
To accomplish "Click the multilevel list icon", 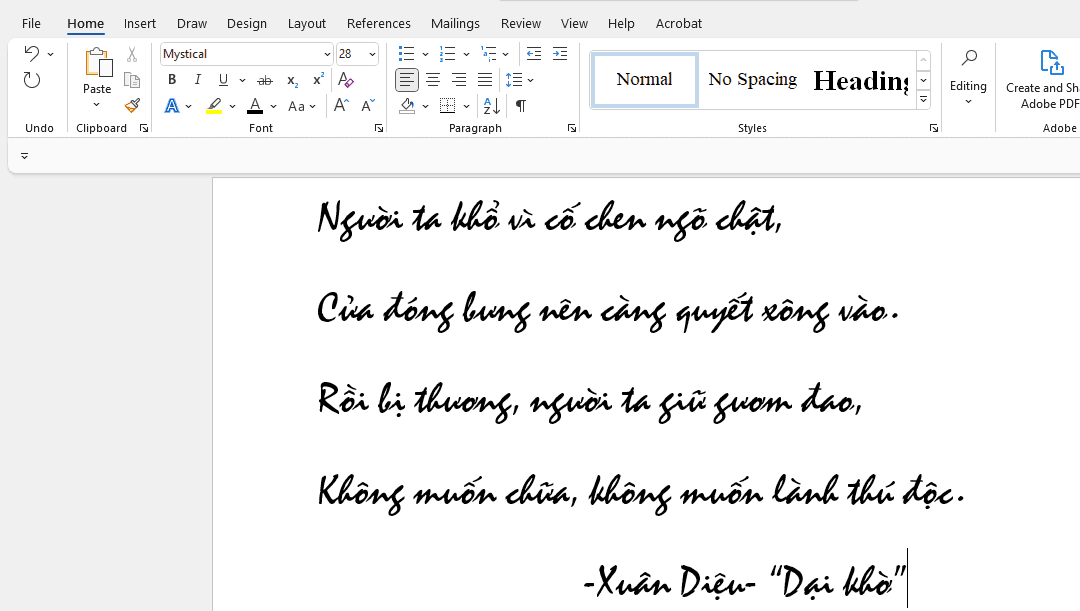I will tap(488, 54).
